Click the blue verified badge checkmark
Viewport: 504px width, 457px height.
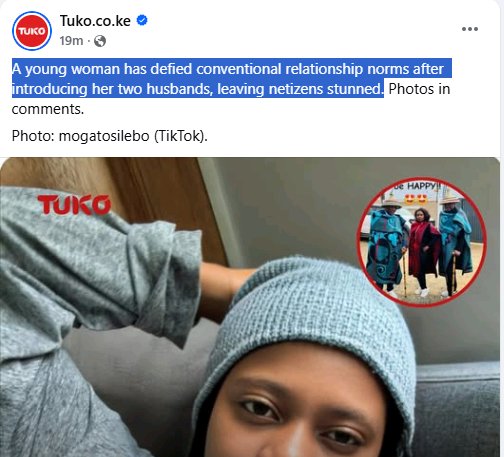point(142,20)
